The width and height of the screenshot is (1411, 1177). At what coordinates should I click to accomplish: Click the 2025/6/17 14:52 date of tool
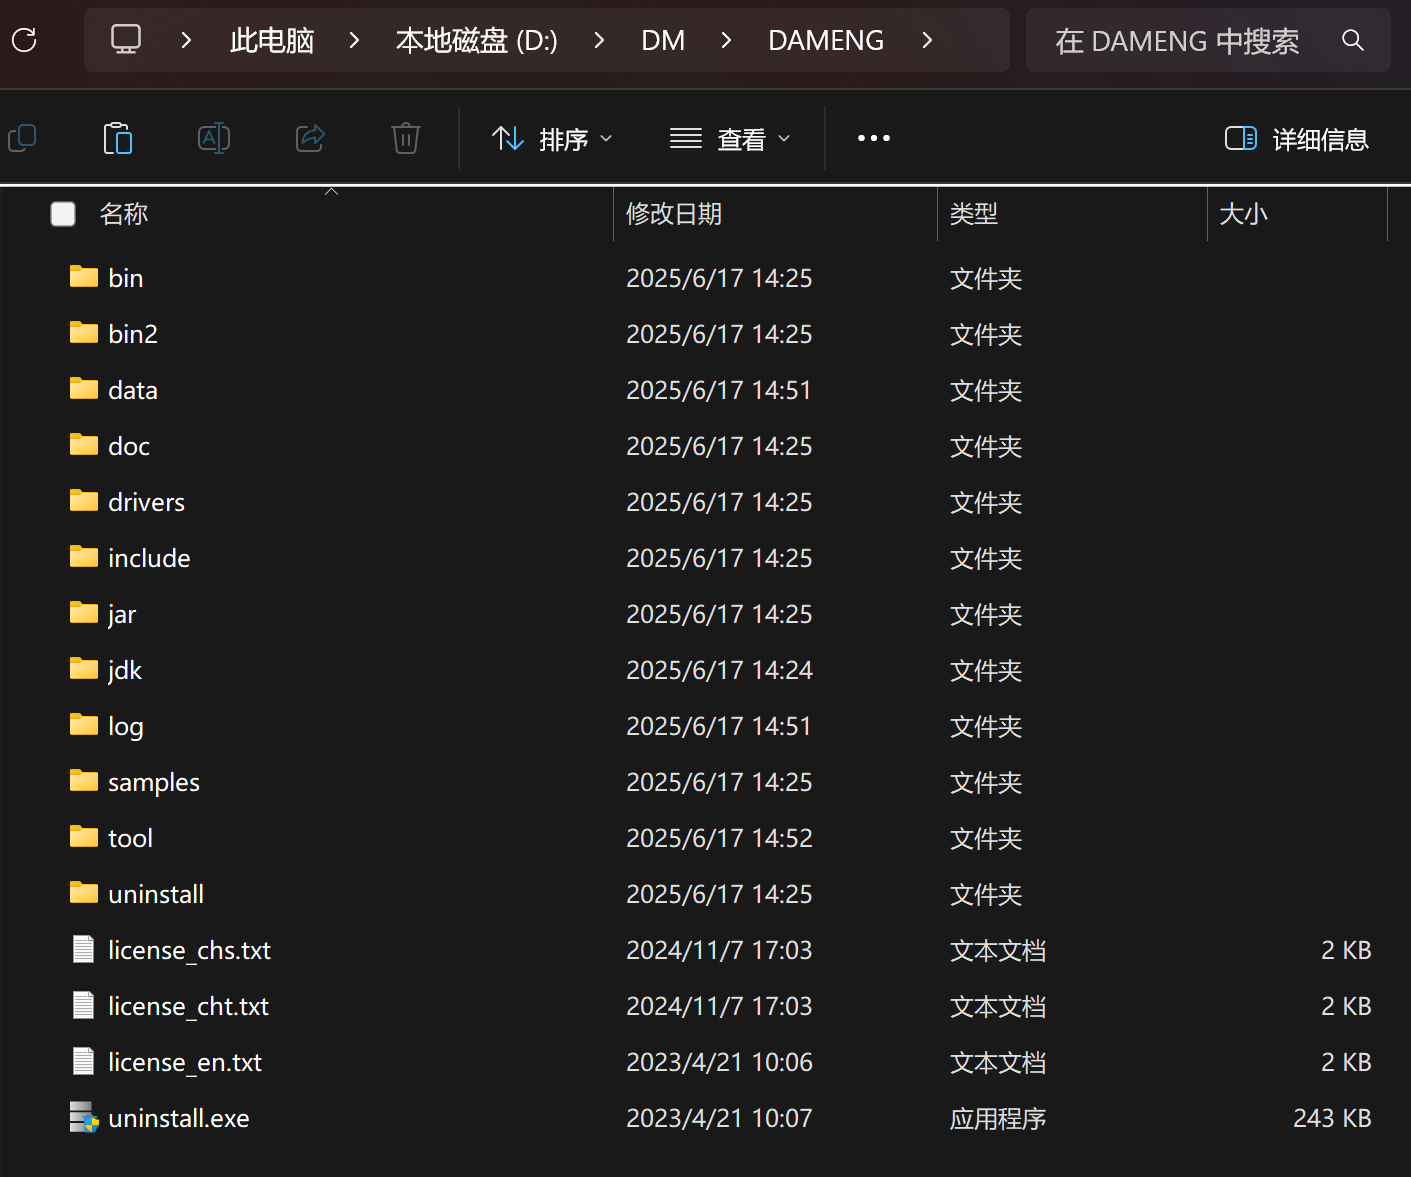pos(719,838)
